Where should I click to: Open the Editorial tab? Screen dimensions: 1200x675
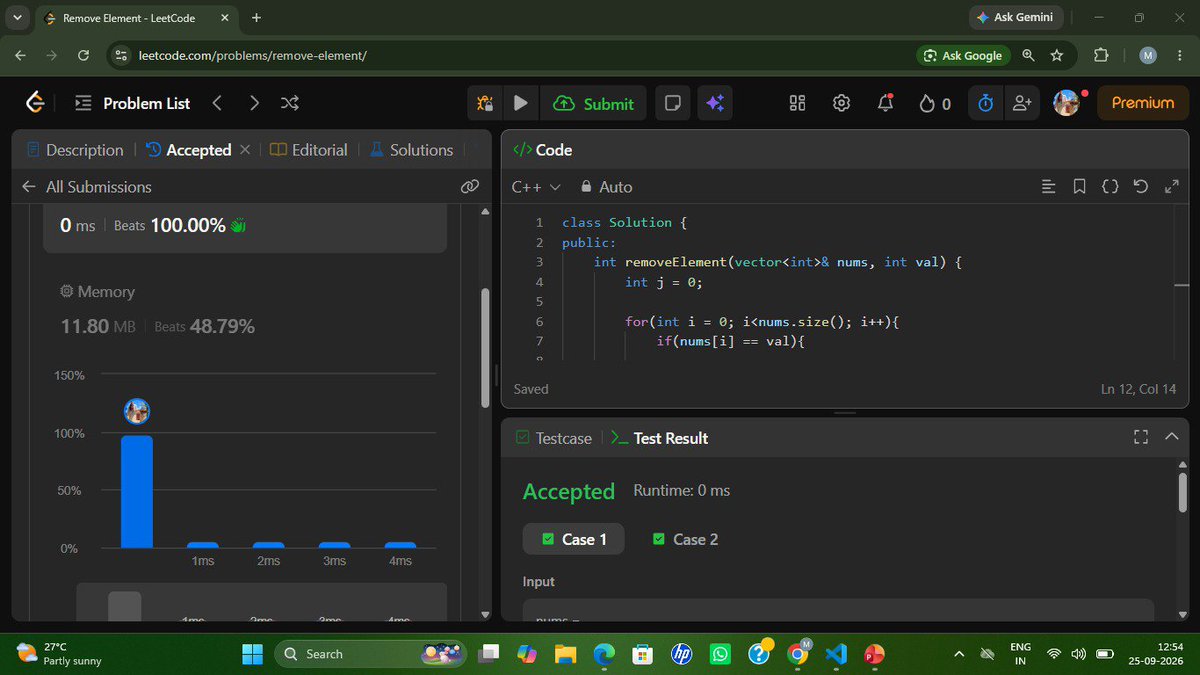[x=309, y=150]
